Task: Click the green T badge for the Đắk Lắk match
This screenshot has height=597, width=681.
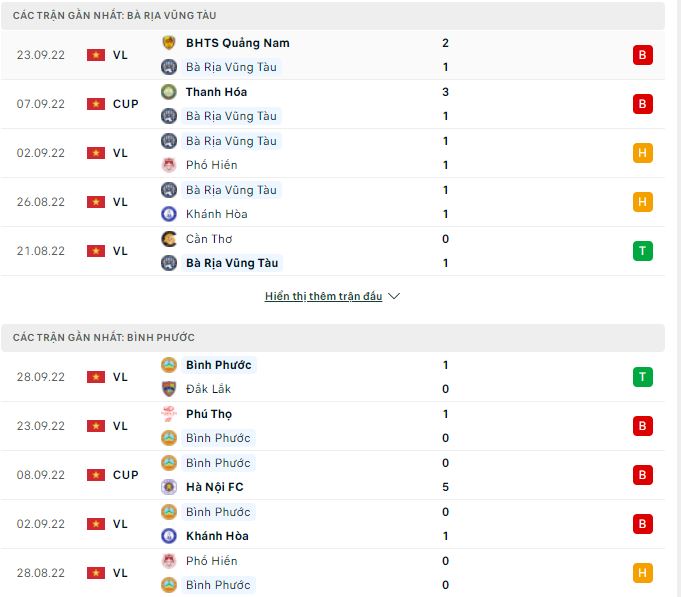Action: (x=642, y=377)
